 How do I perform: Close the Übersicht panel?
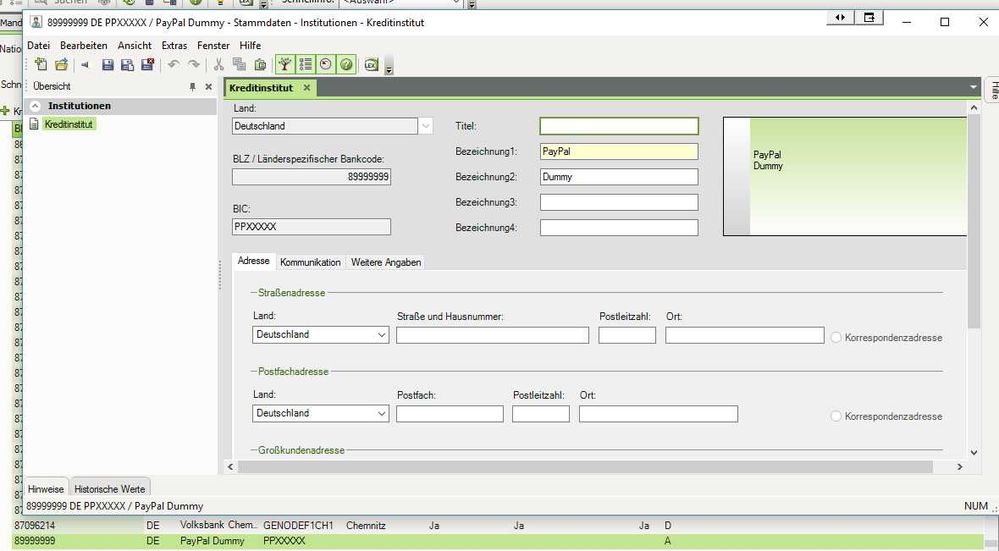coord(208,87)
